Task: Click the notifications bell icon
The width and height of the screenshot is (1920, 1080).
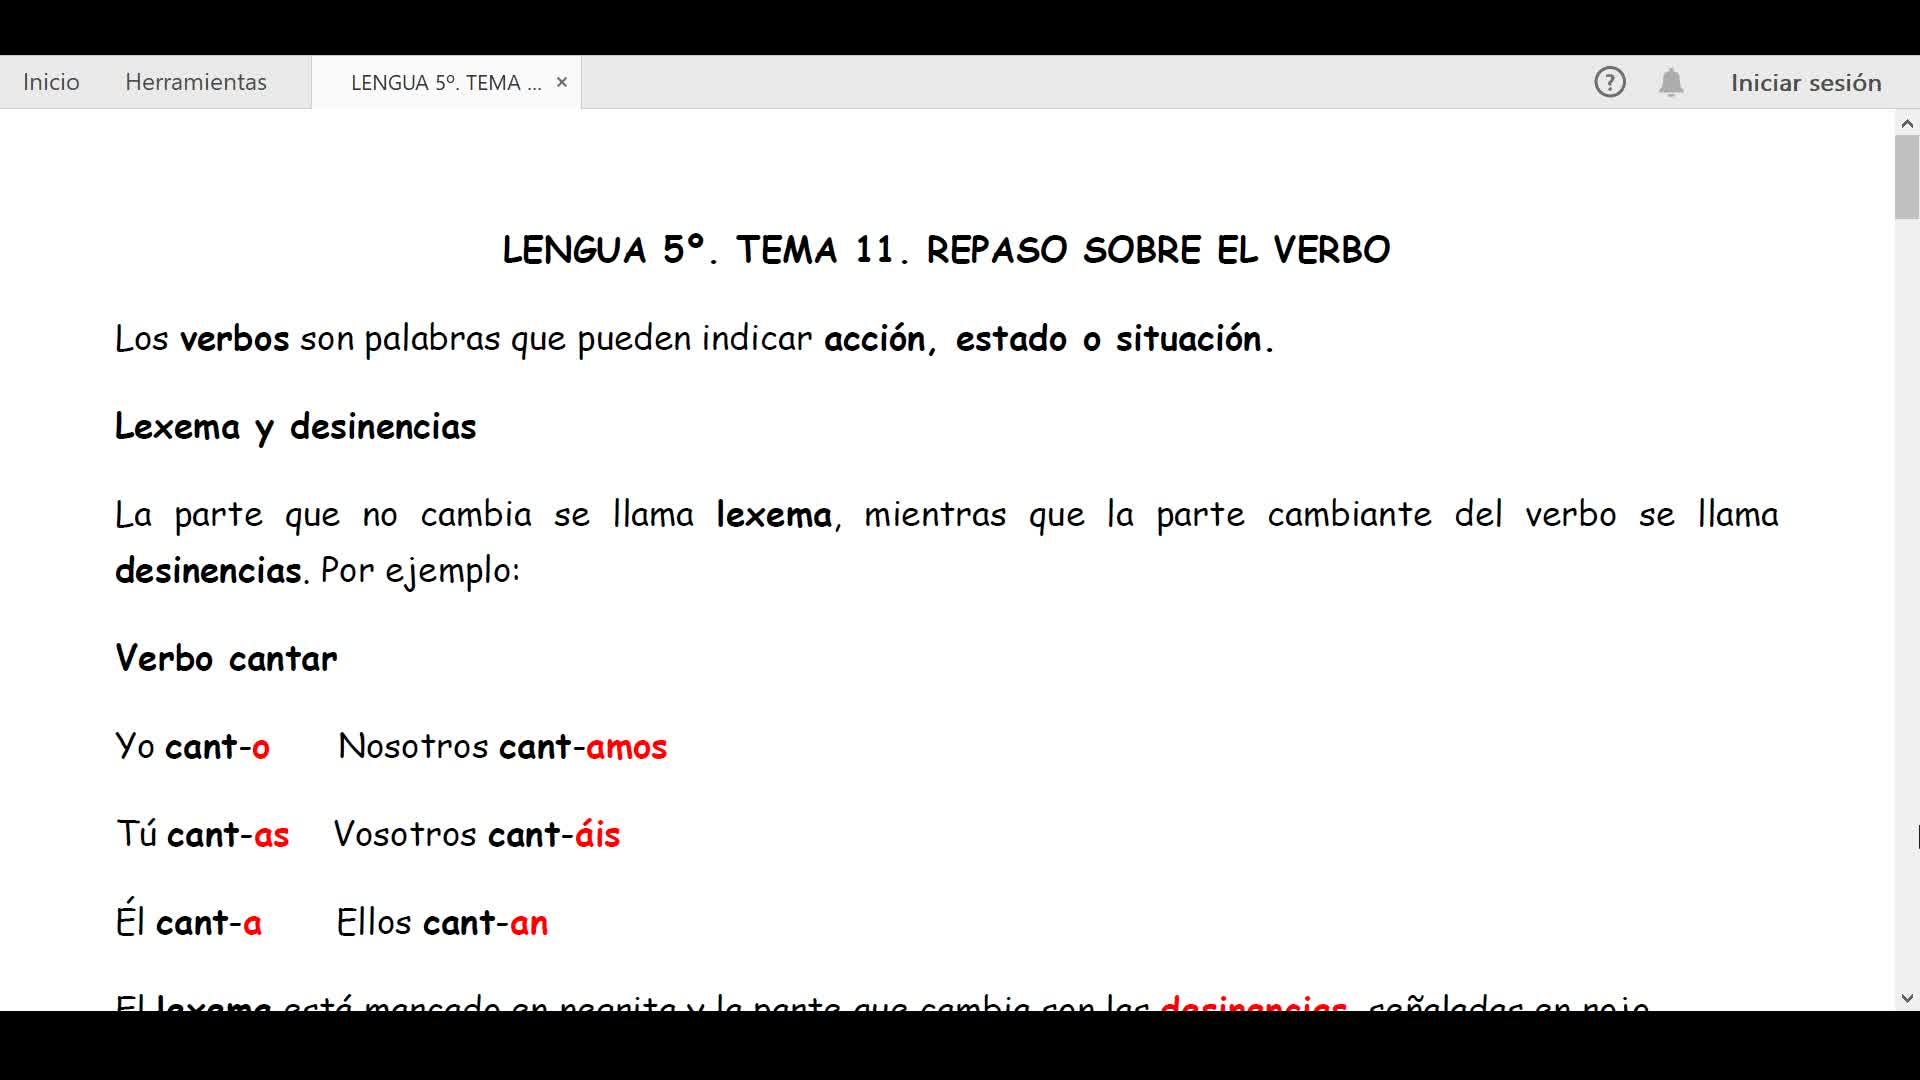Action: 1671,82
